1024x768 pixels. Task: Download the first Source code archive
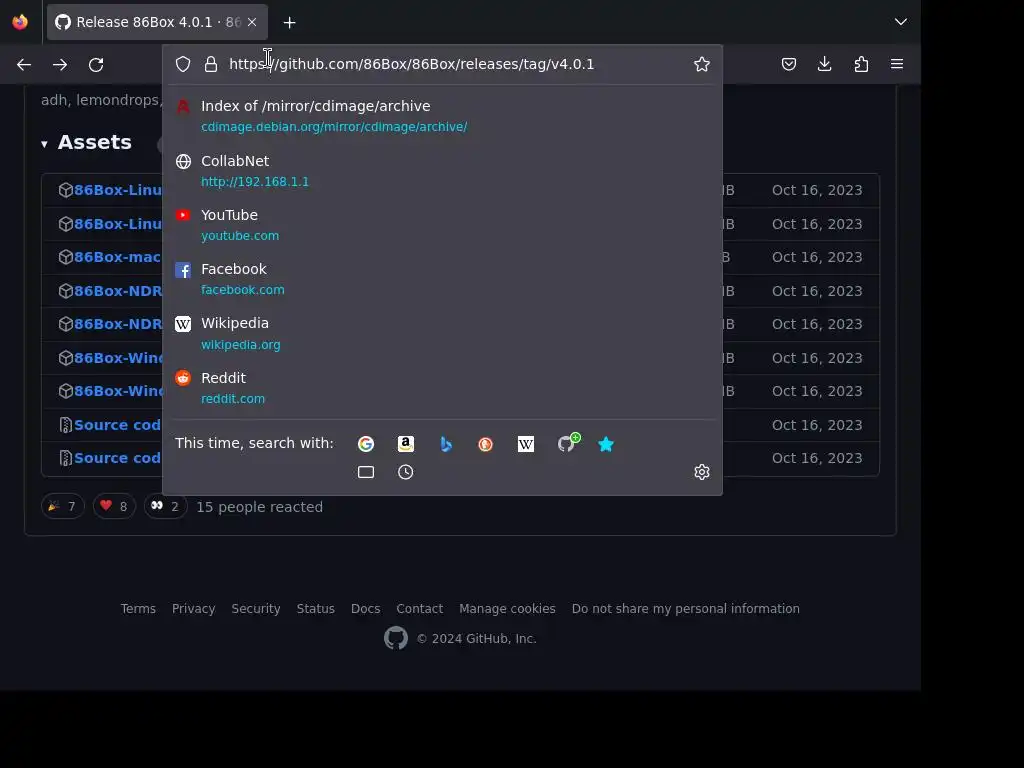pyautogui.click(x=118, y=425)
